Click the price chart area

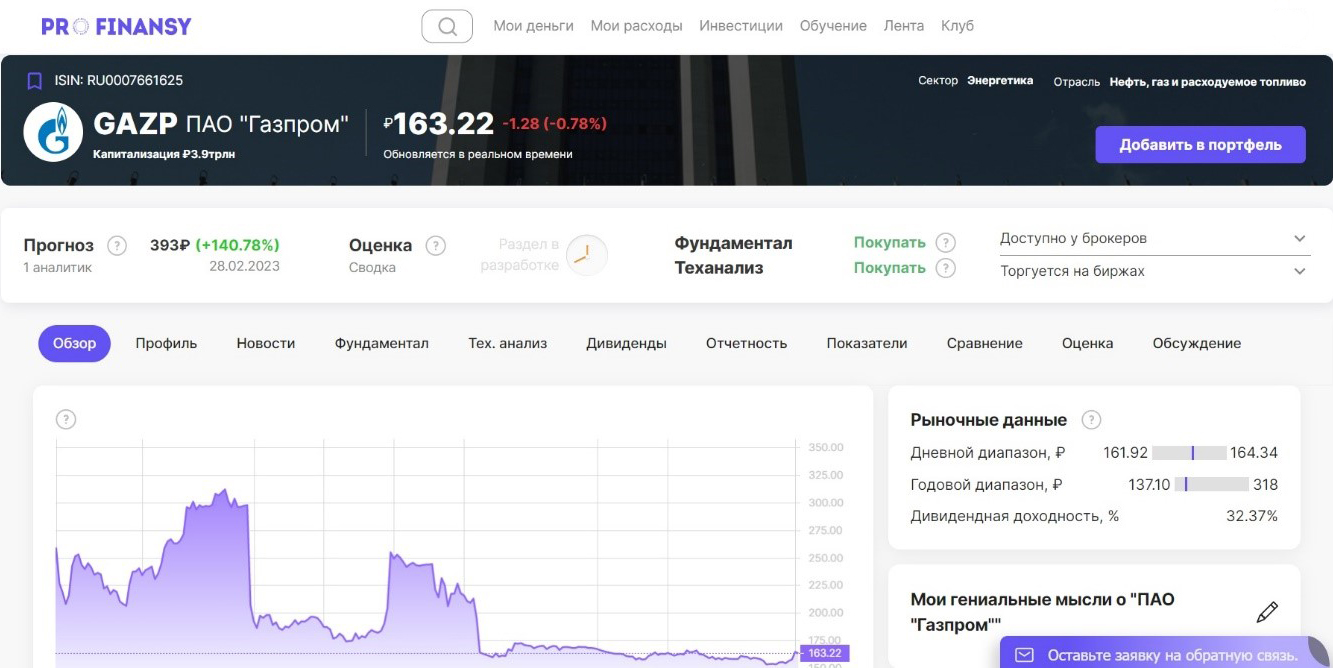click(x=427, y=552)
